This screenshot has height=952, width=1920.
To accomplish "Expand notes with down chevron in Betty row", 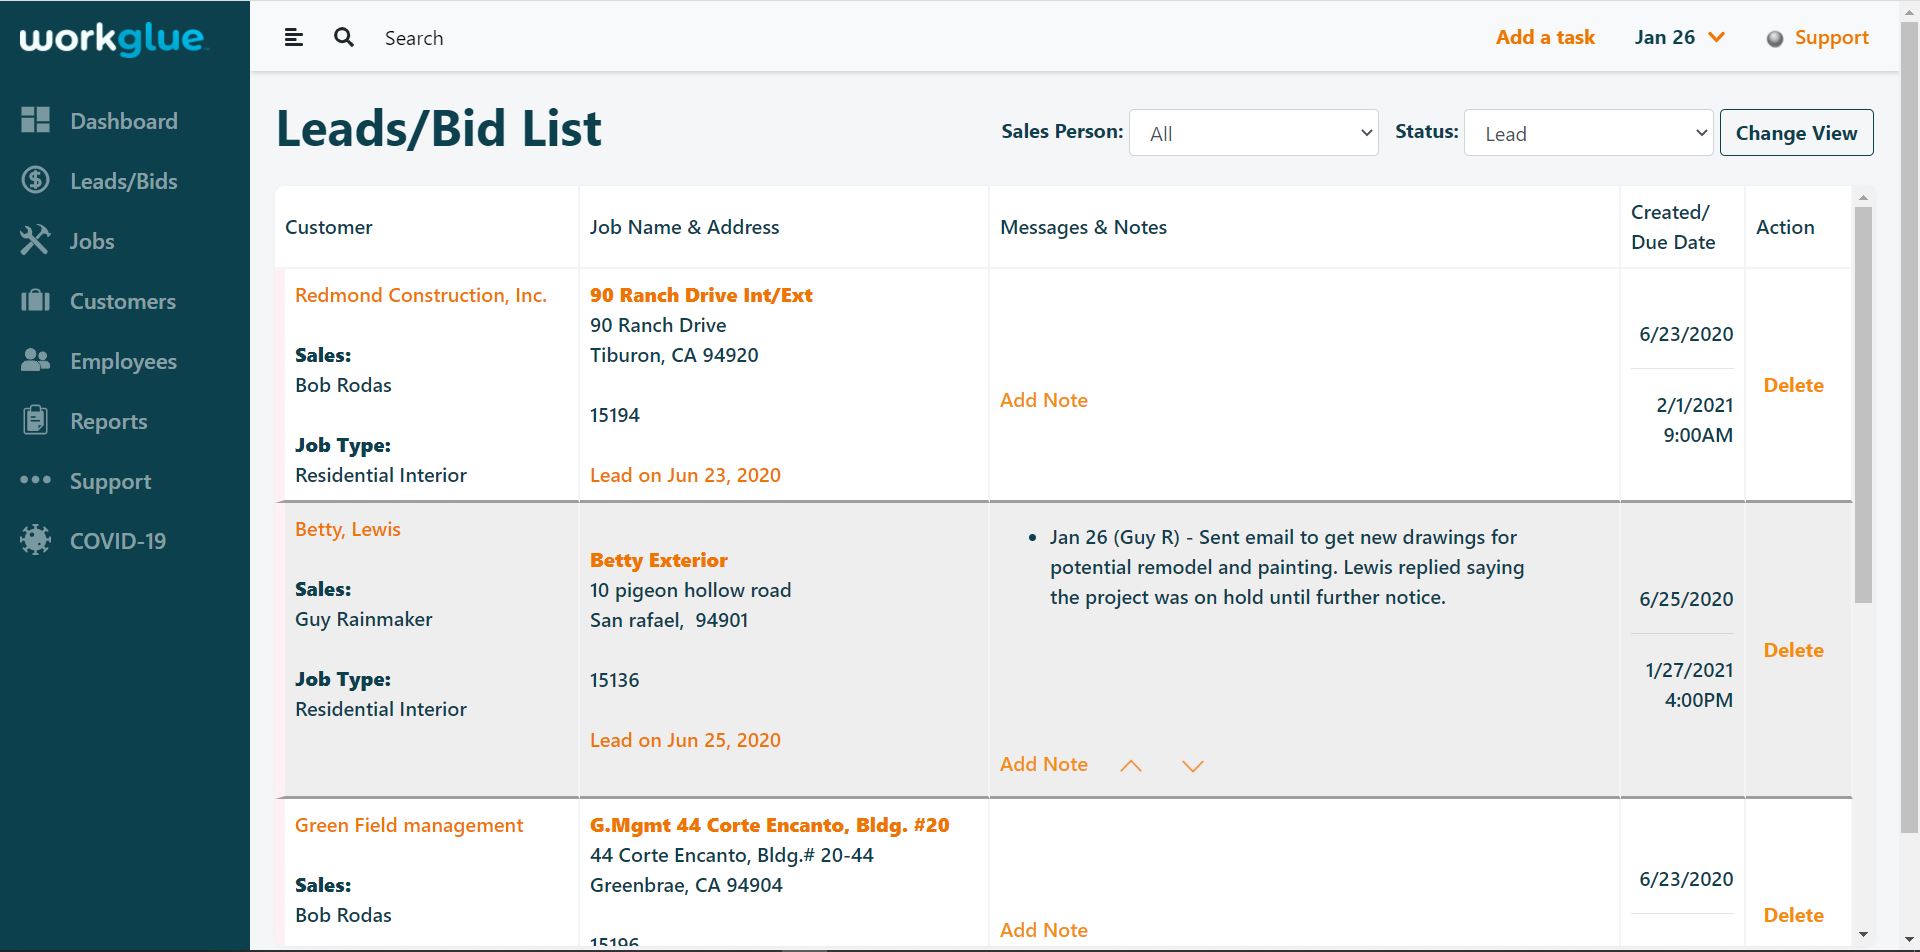I will (x=1192, y=766).
